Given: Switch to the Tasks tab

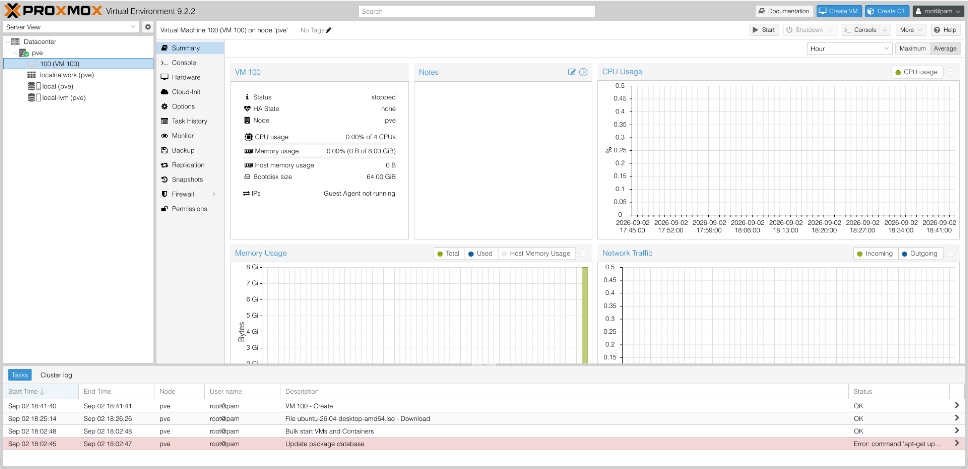Looking at the screenshot, I should tap(20, 375).
